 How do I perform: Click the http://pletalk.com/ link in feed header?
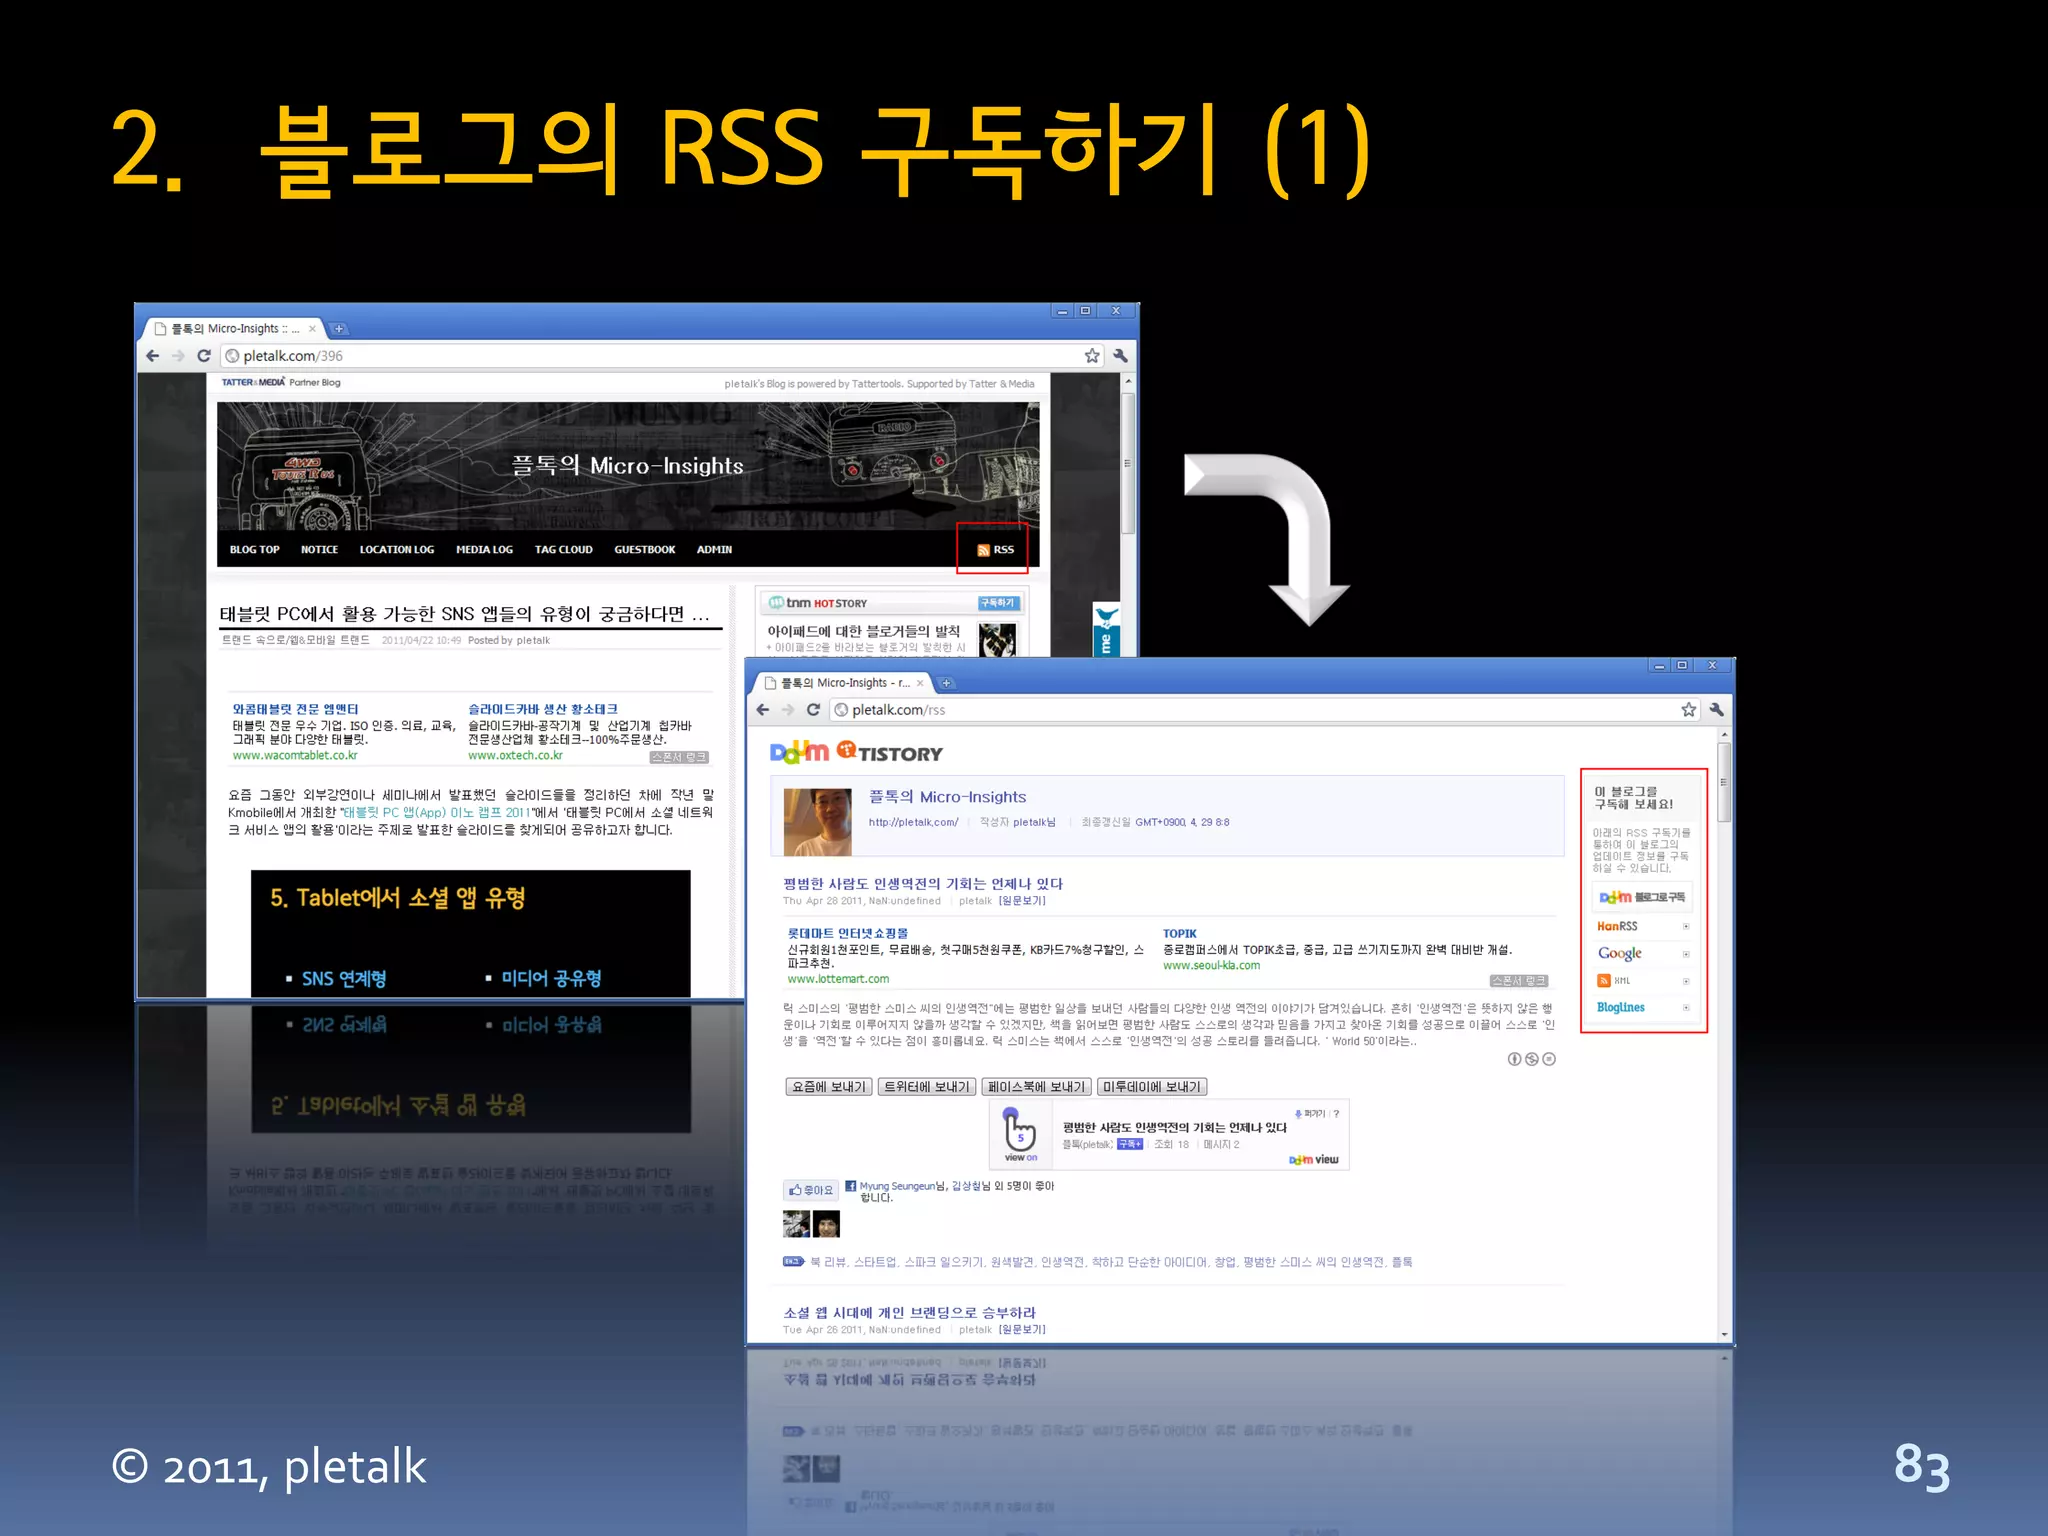[913, 823]
